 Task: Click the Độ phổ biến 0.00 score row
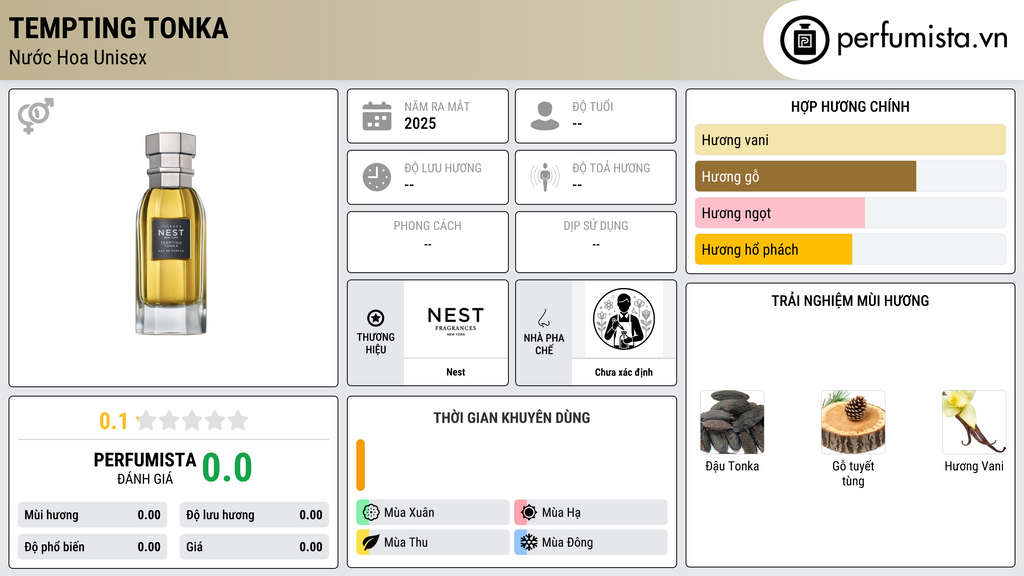(92, 547)
